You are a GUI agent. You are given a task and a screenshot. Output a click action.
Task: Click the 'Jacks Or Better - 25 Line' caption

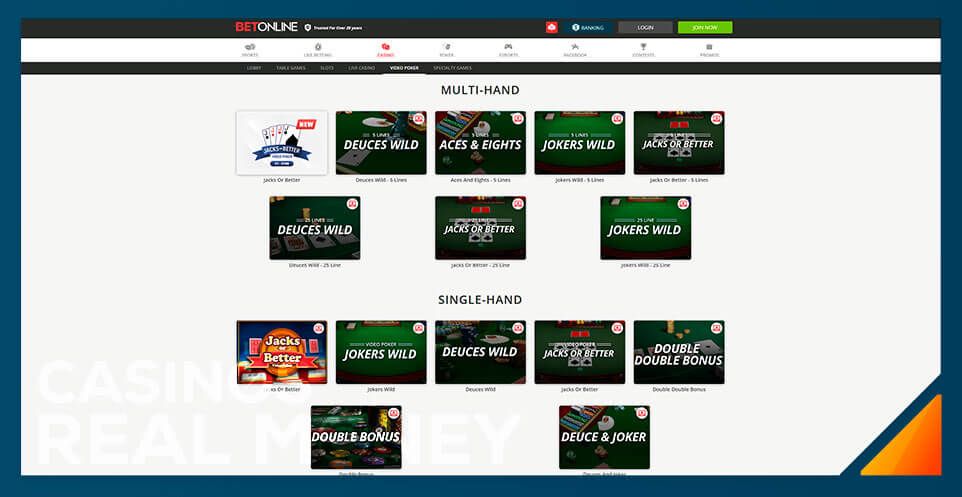(x=480, y=266)
